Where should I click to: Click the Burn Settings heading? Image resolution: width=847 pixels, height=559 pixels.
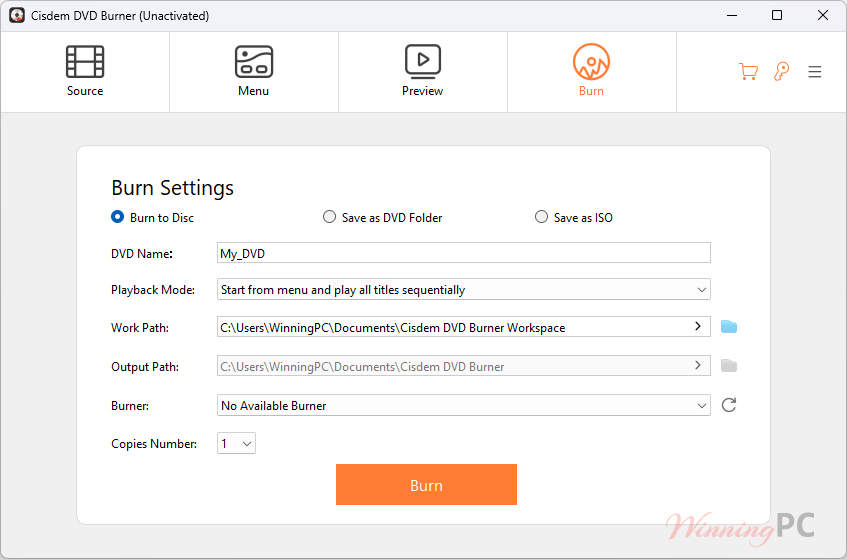click(172, 187)
